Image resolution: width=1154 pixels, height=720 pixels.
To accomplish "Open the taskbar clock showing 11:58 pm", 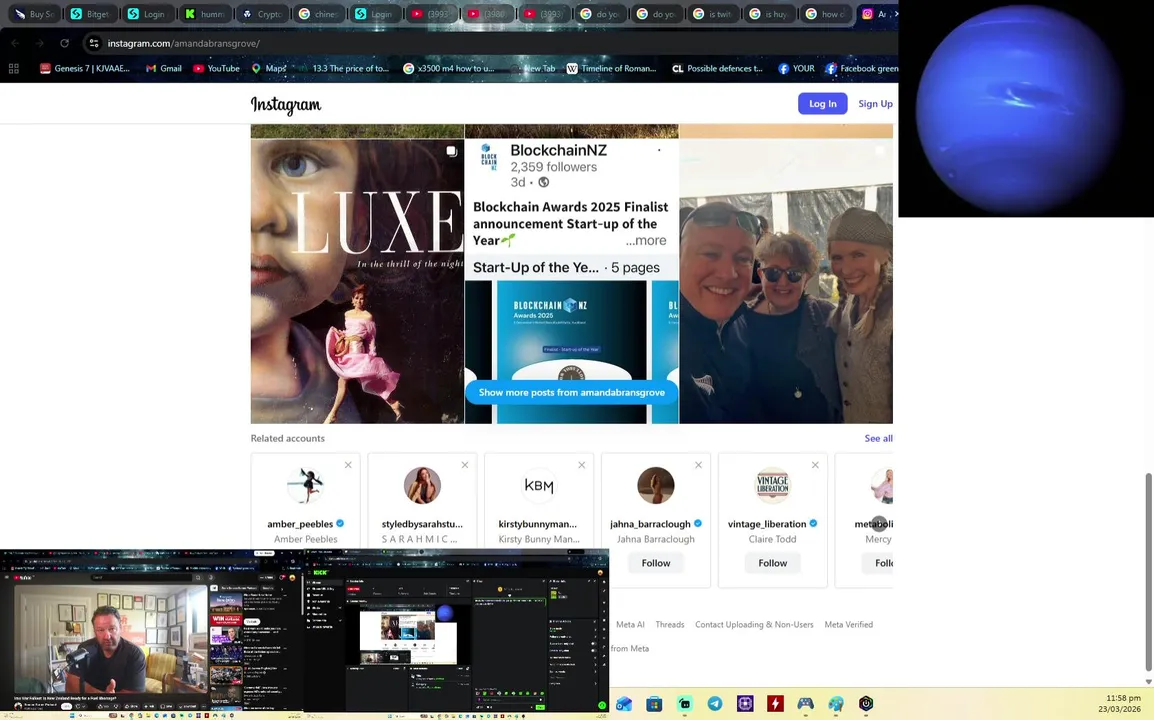I will 1119,703.
